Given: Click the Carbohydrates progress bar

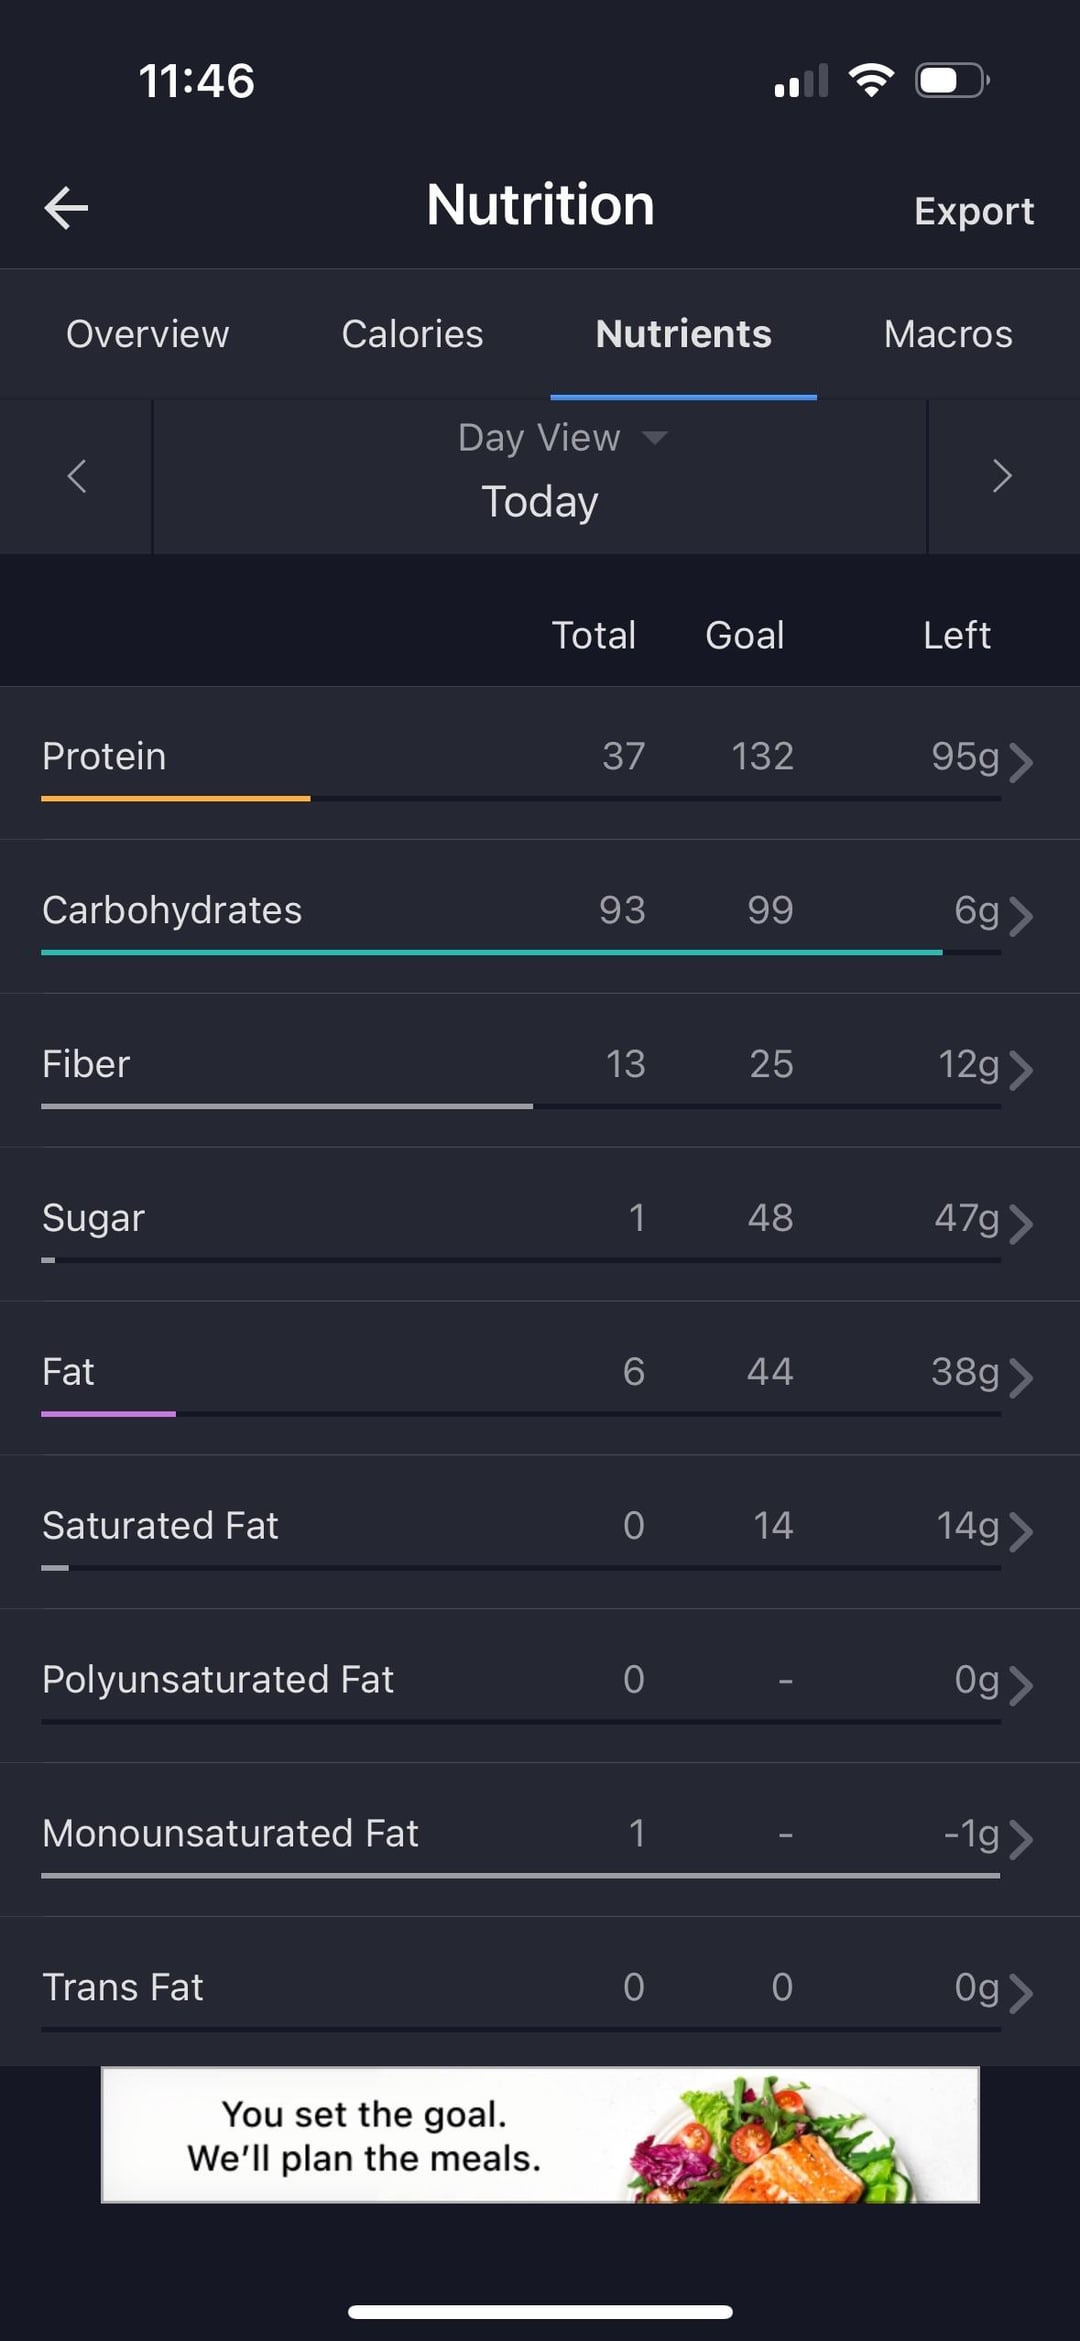Looking at the screenshot, I should click(x=521, y=953).
